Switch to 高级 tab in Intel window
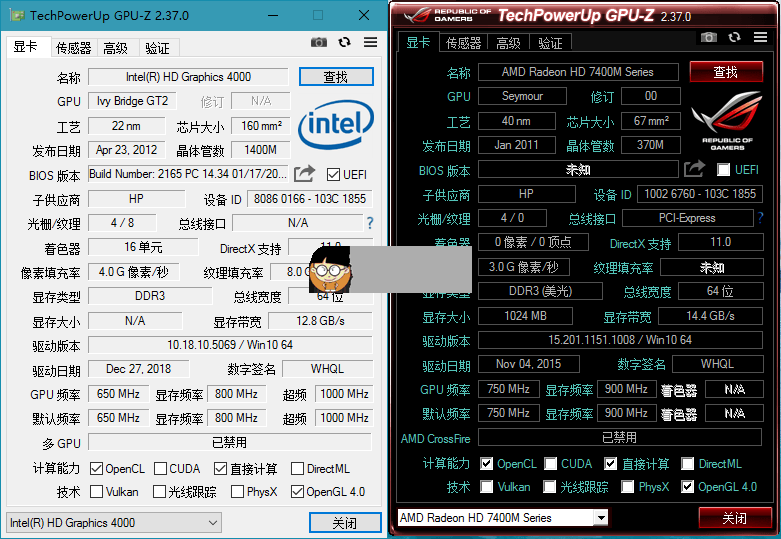 116,48
